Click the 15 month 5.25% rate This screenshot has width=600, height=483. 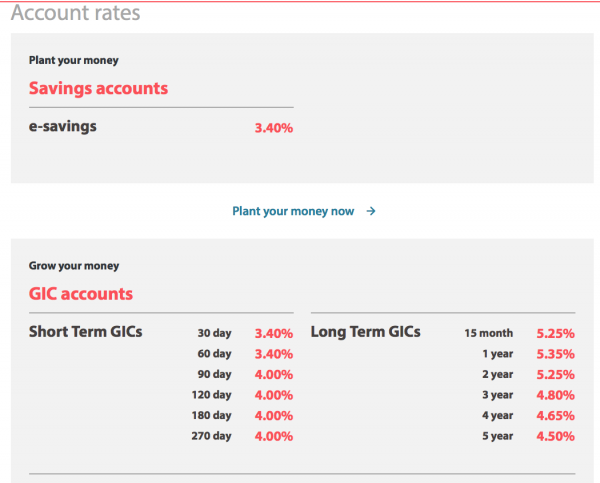[555, 333]
